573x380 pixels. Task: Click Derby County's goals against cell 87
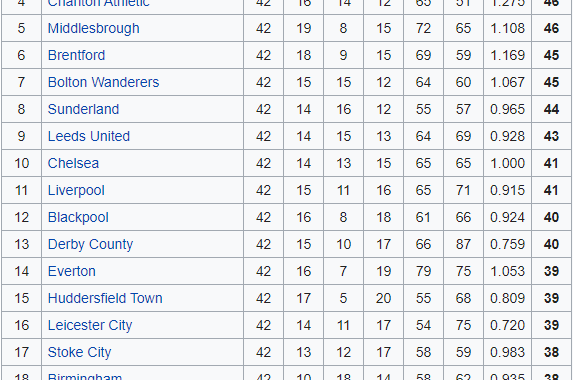click(x=463, y=244)
